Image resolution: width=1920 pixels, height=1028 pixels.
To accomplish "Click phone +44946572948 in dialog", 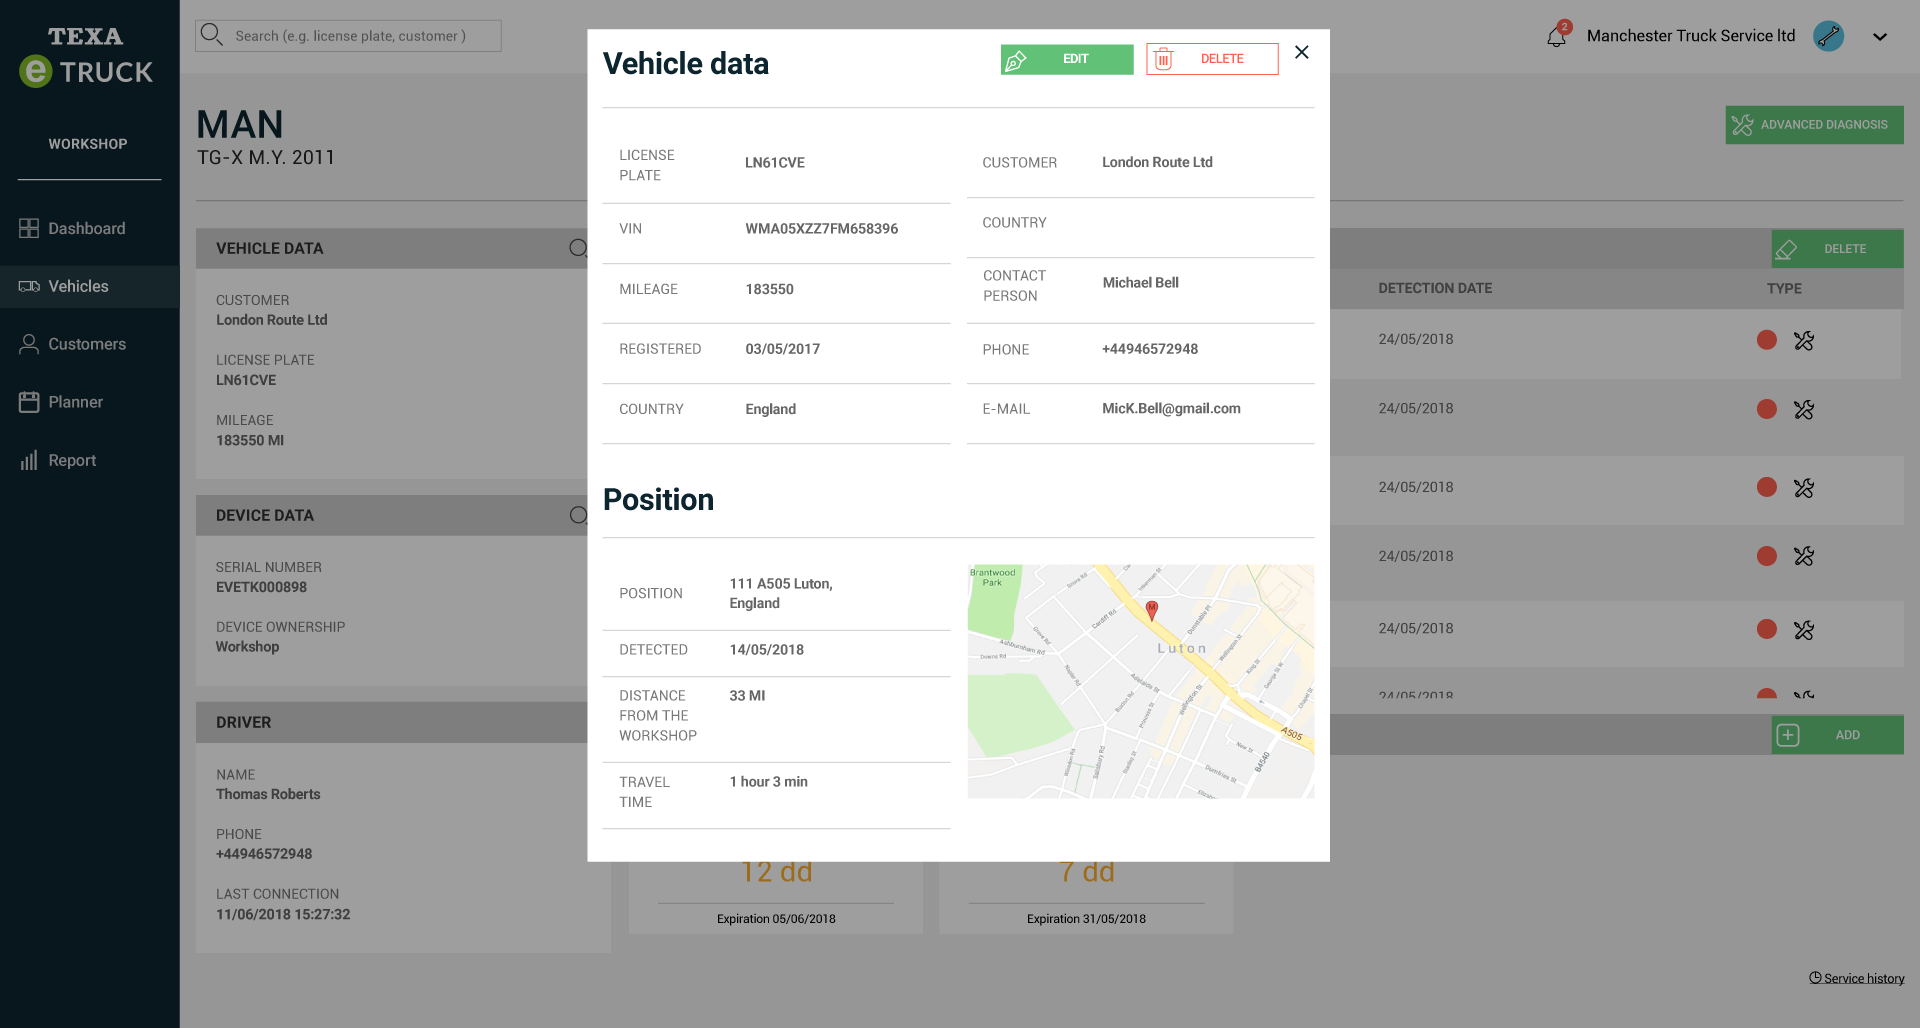I will [x=1150, y=349].
